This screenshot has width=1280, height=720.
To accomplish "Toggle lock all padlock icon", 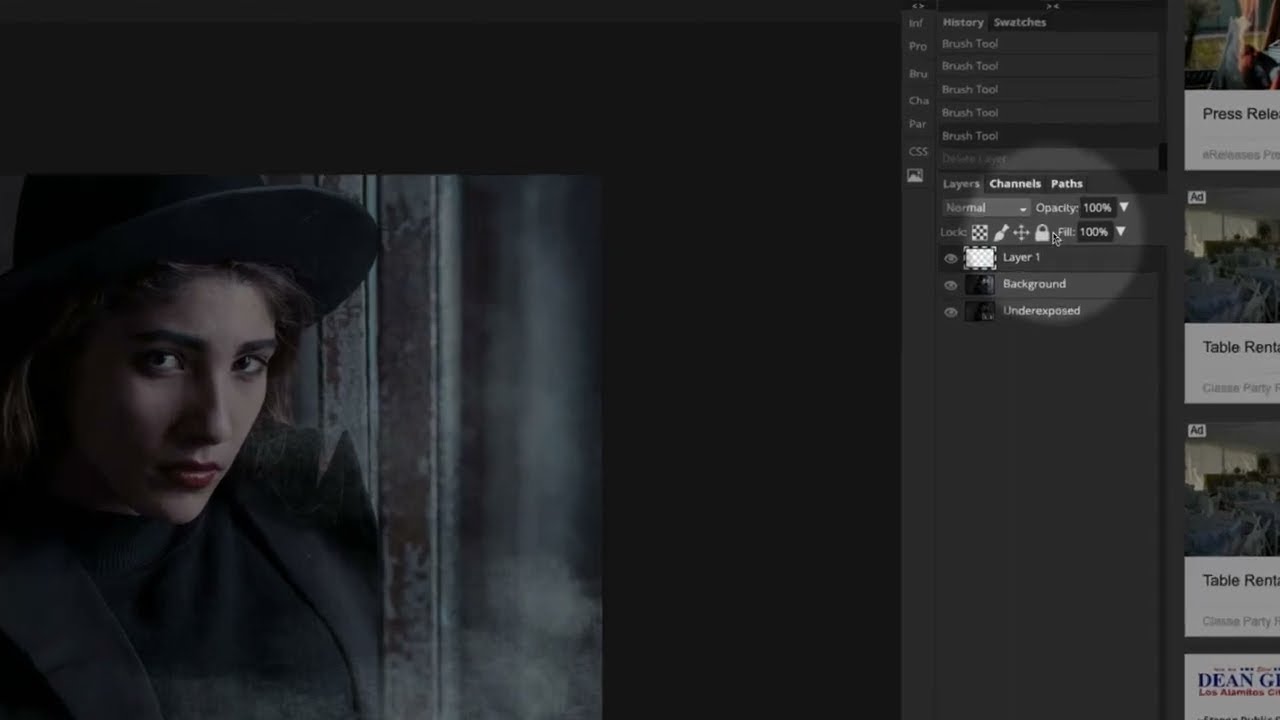I will coord(1042,232).
